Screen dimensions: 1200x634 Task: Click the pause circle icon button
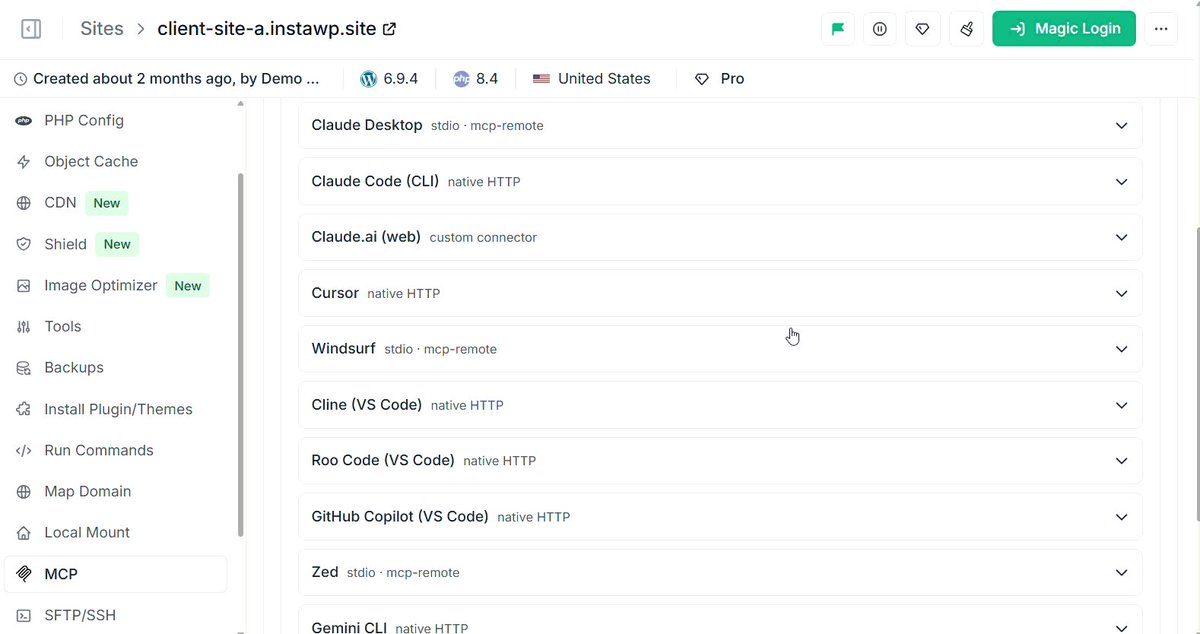pyautogui.click(x=880, y=29)
